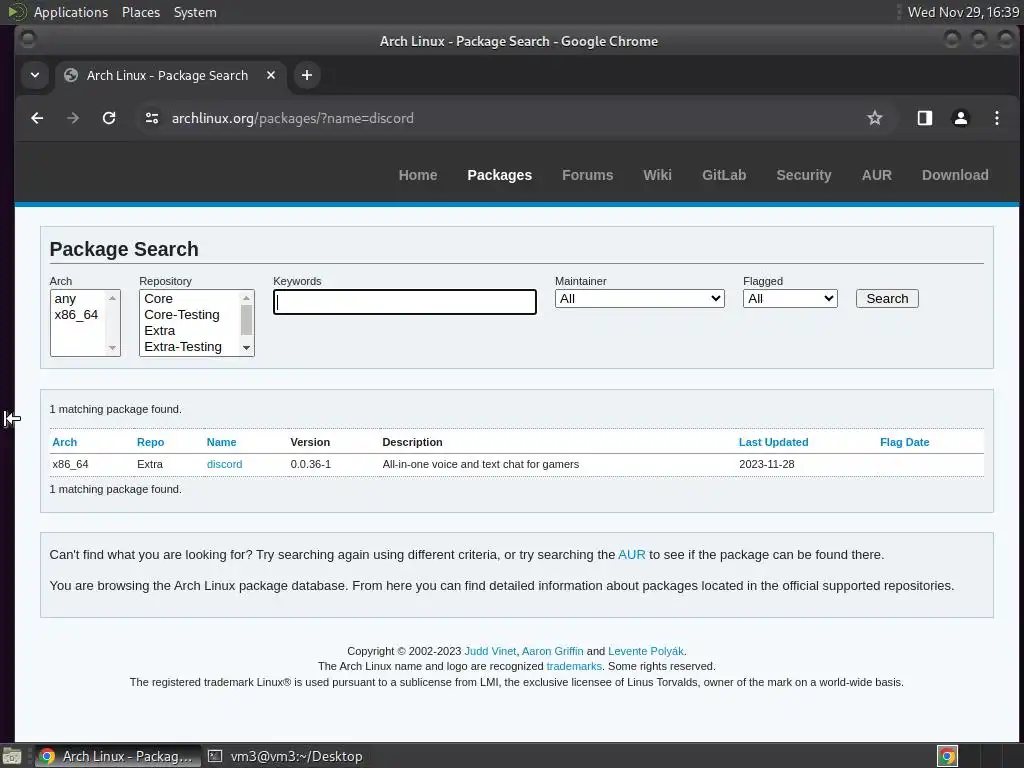Select 'Core' in the Repository list

coord(189,298)
